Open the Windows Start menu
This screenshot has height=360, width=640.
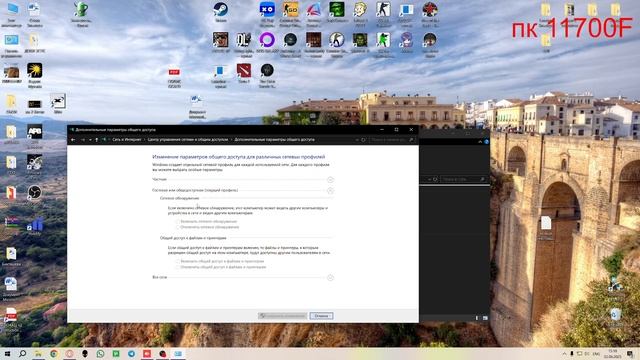point(7,353)
